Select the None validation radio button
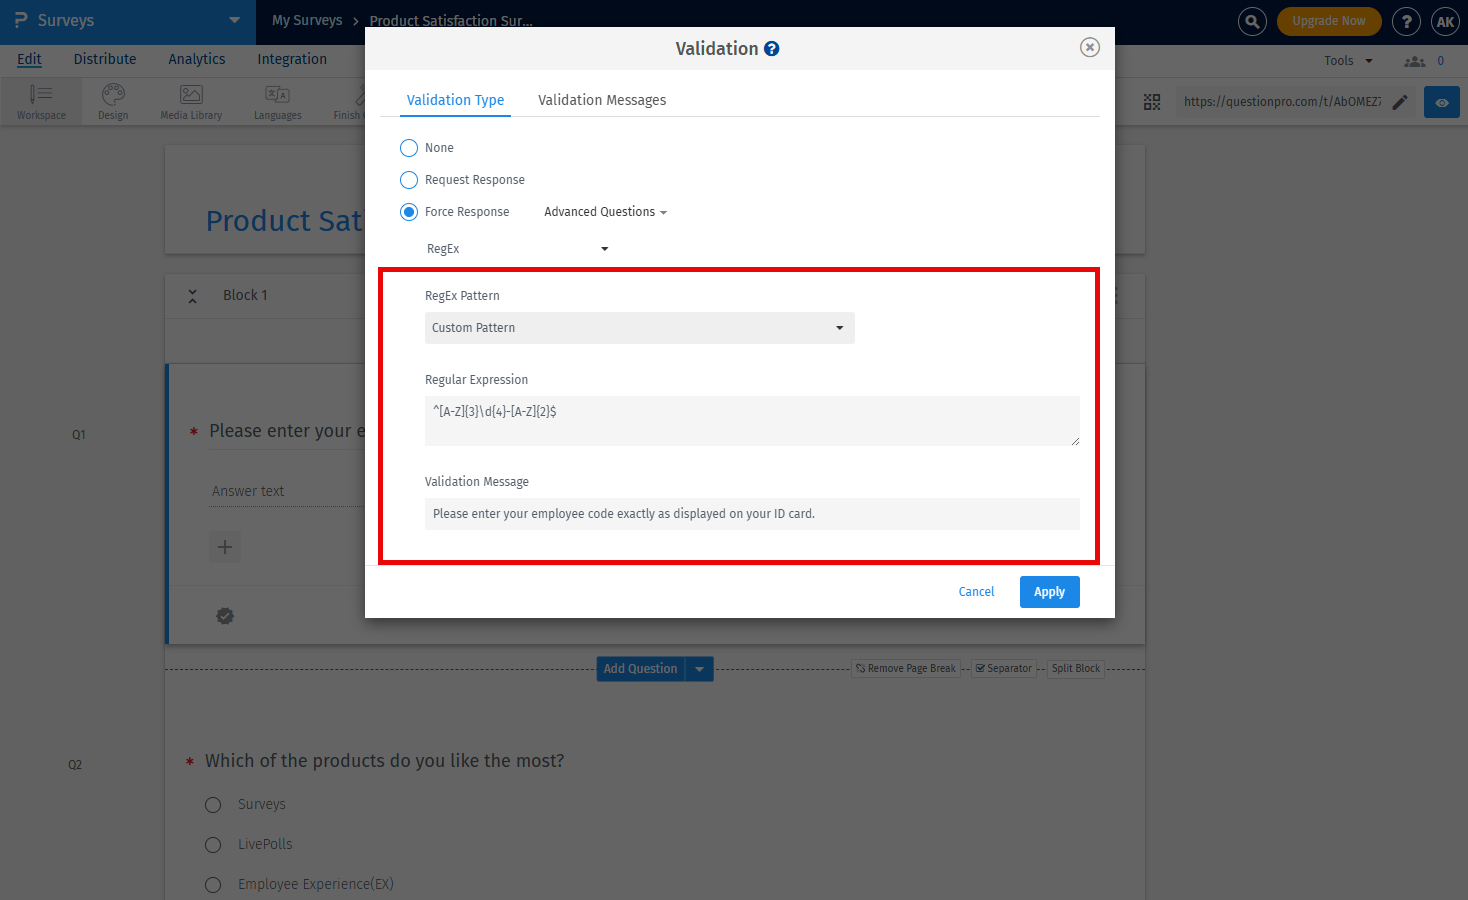This screenshot has width=1468, height=900. (408, 147)
